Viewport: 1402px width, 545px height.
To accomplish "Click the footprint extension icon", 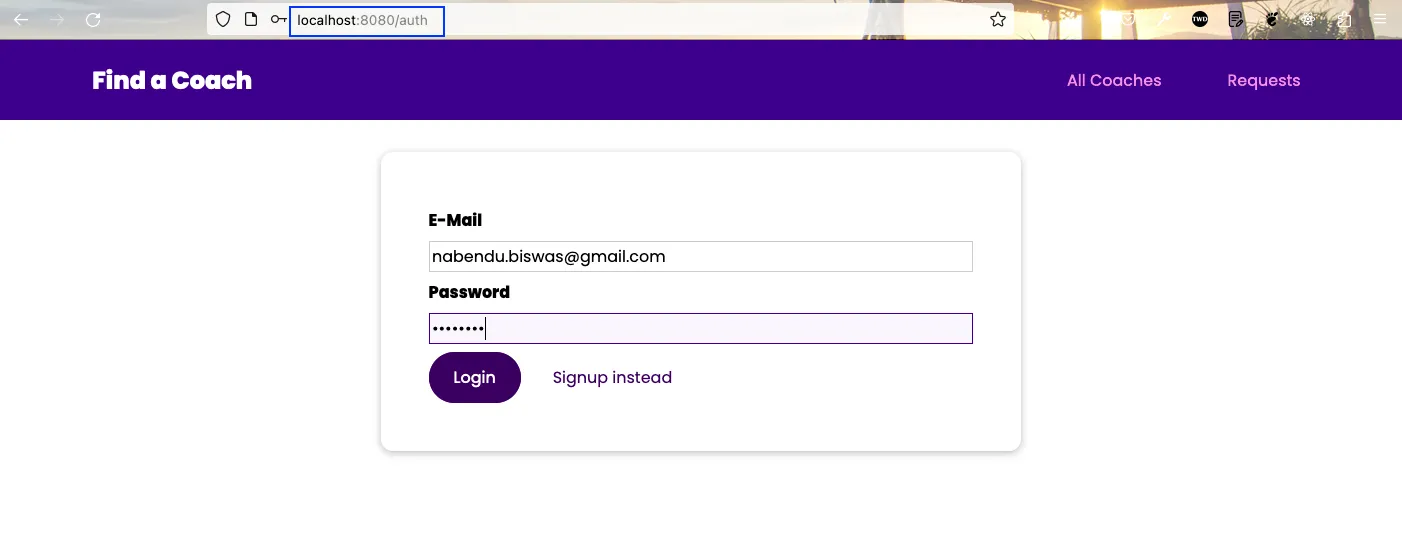I will click(x=1272, y=19).
